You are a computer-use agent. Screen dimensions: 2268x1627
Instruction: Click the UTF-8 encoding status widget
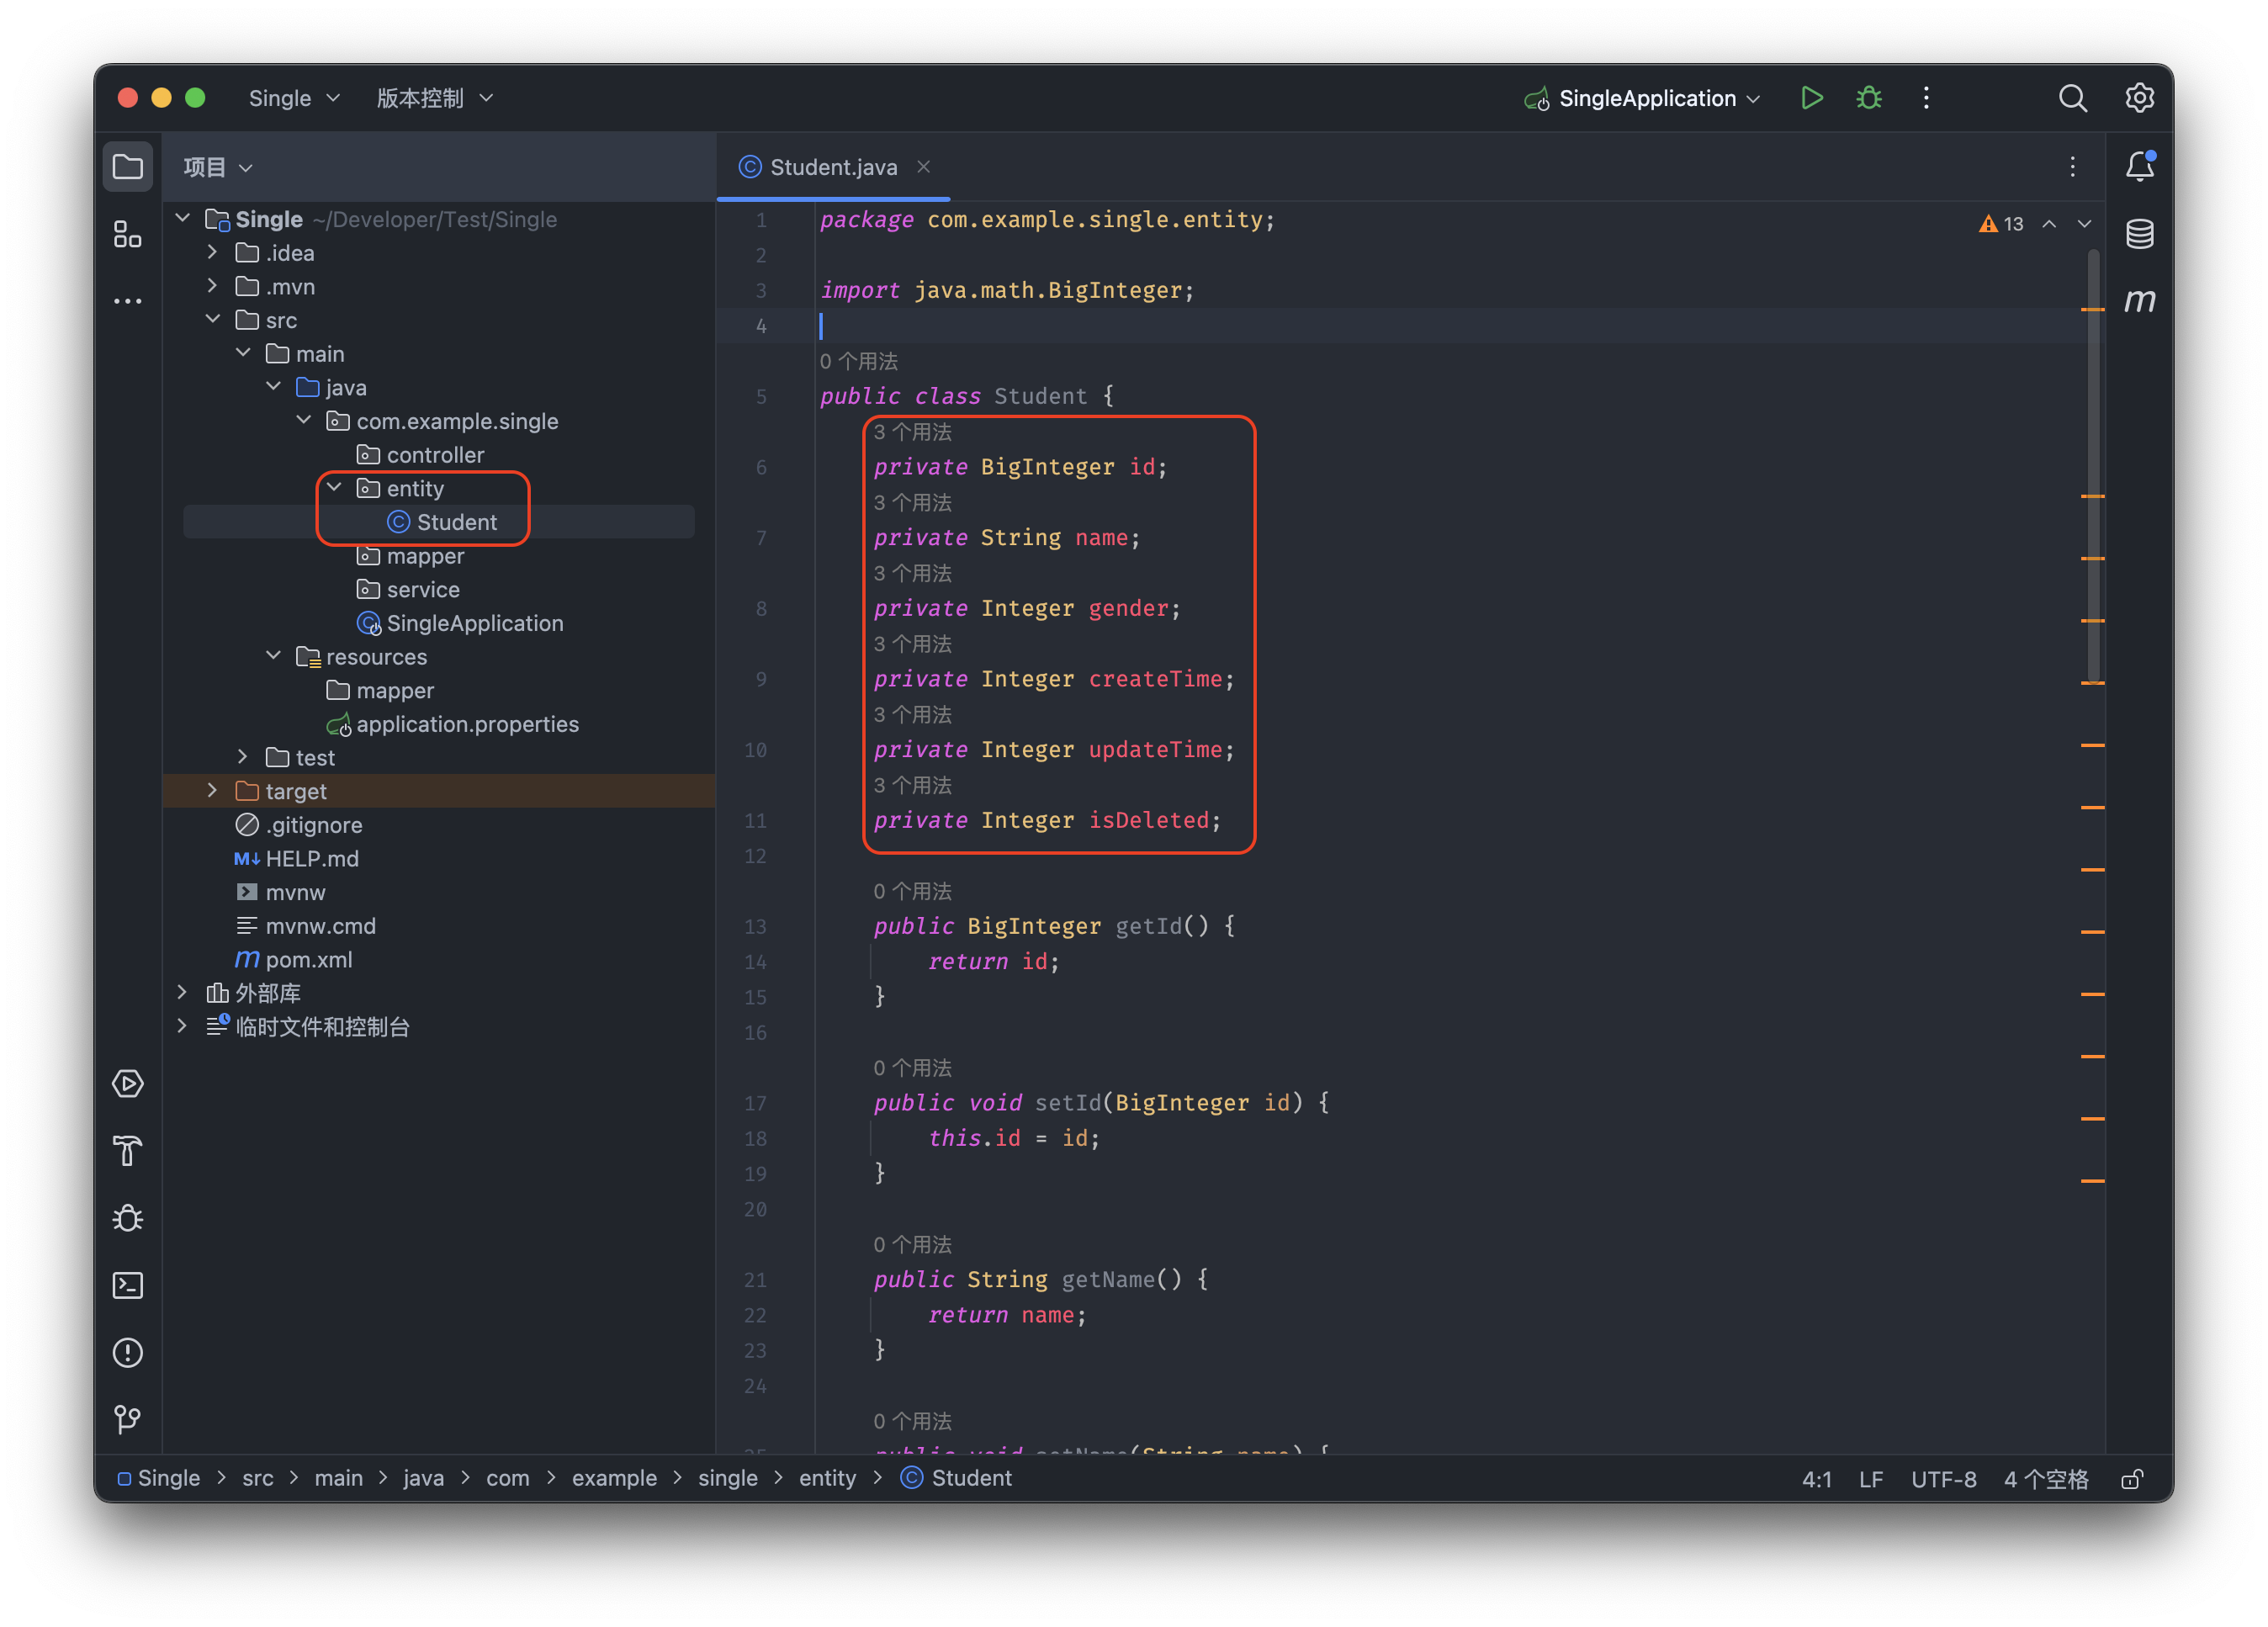coord(1942,1479)
